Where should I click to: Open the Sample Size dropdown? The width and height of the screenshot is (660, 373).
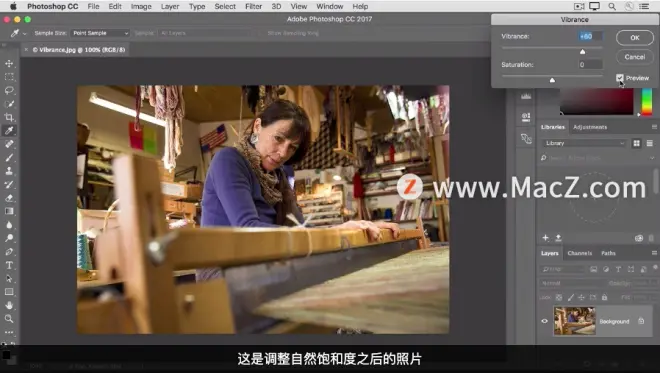click(x=100, y=33)
